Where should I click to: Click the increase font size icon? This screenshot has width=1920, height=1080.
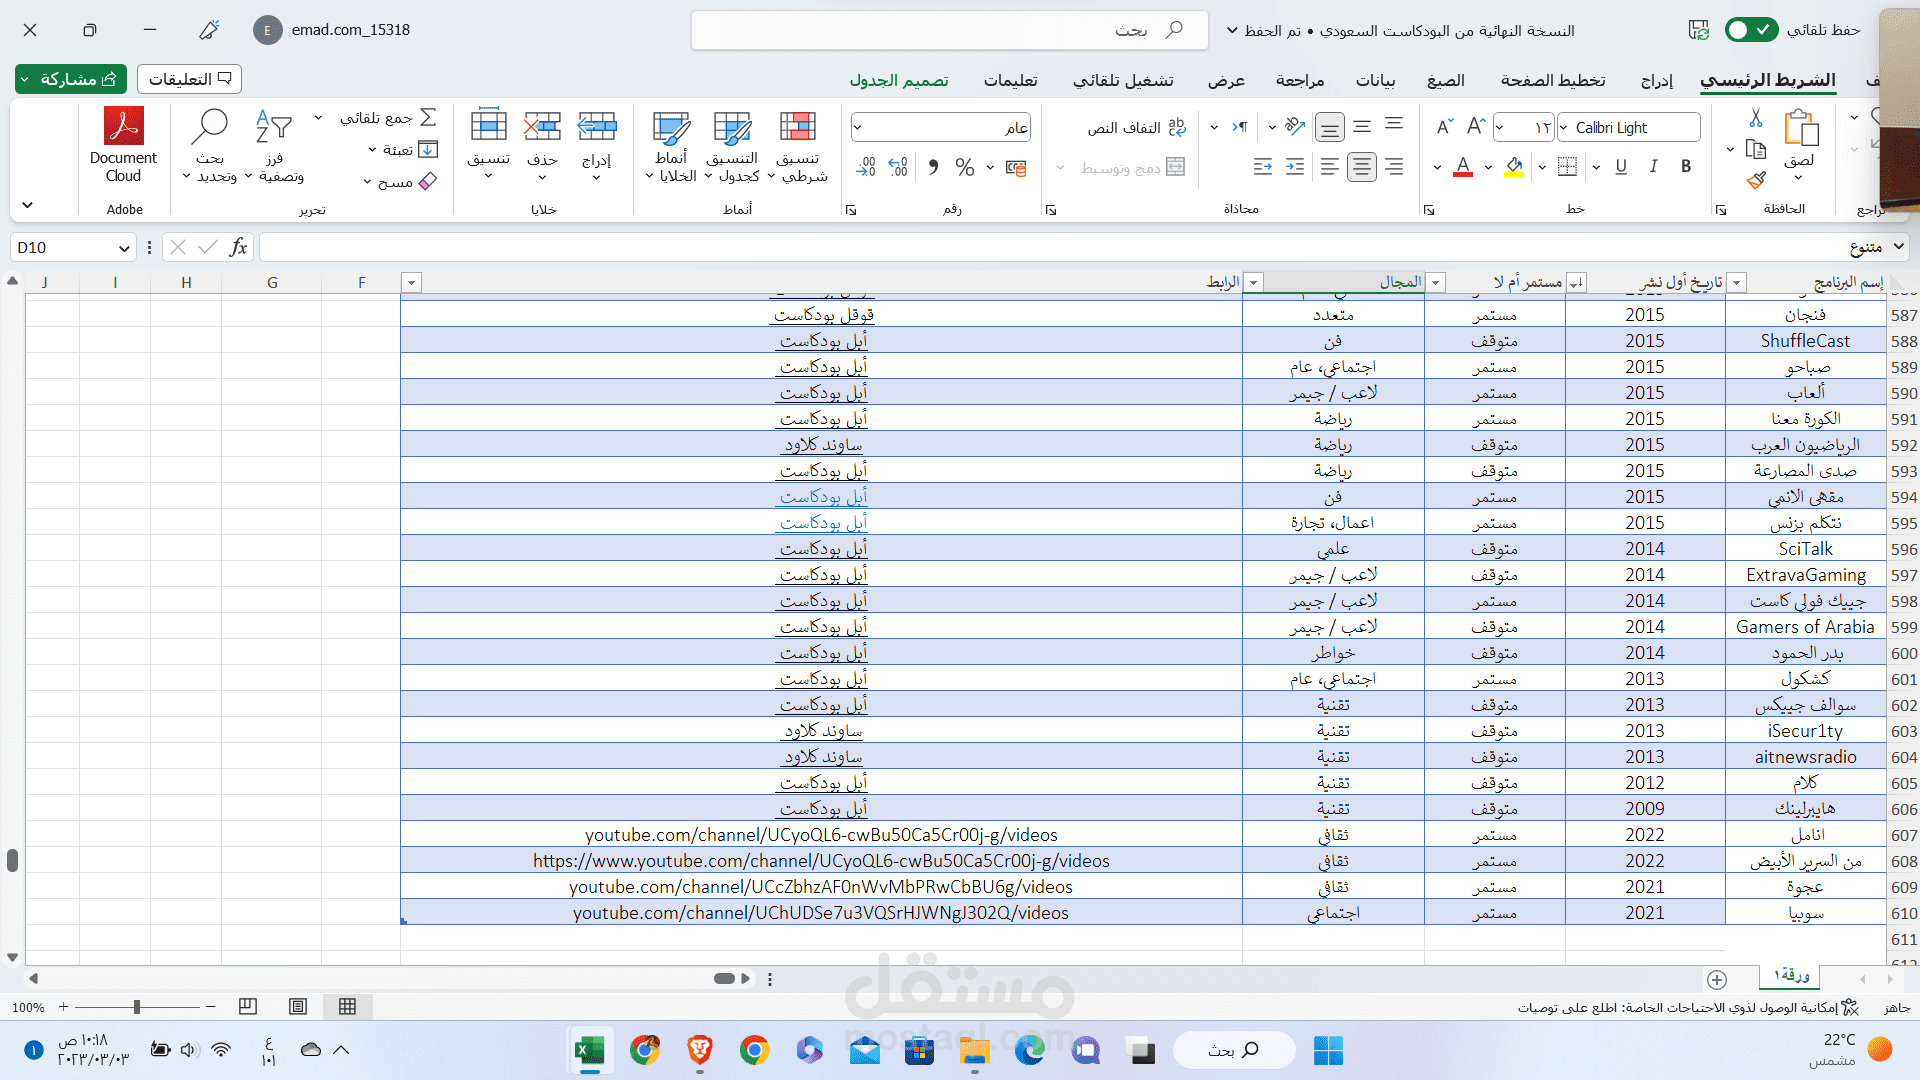tap(1475, 127)
